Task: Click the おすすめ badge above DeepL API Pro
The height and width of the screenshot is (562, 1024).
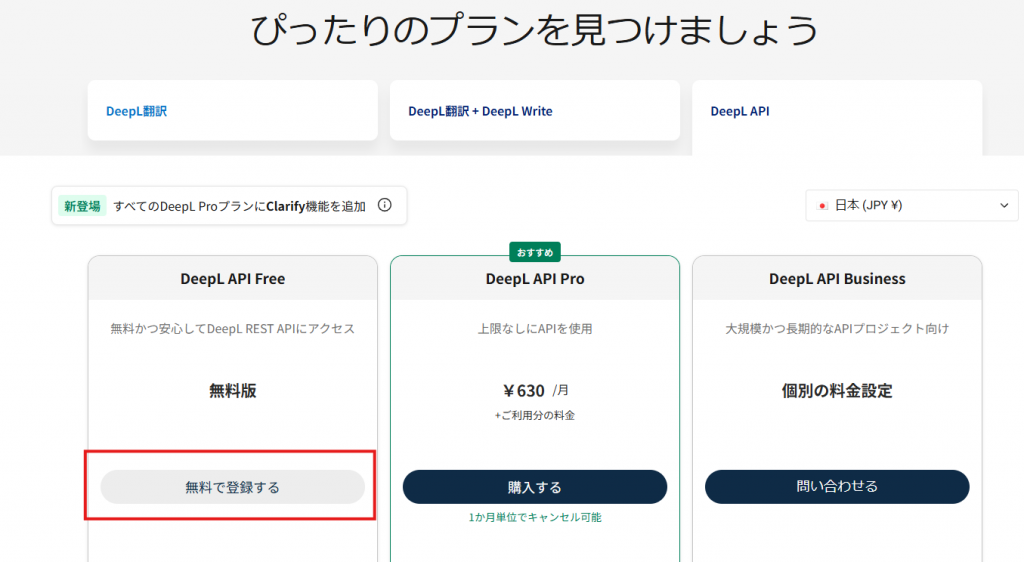Action: 535,251
